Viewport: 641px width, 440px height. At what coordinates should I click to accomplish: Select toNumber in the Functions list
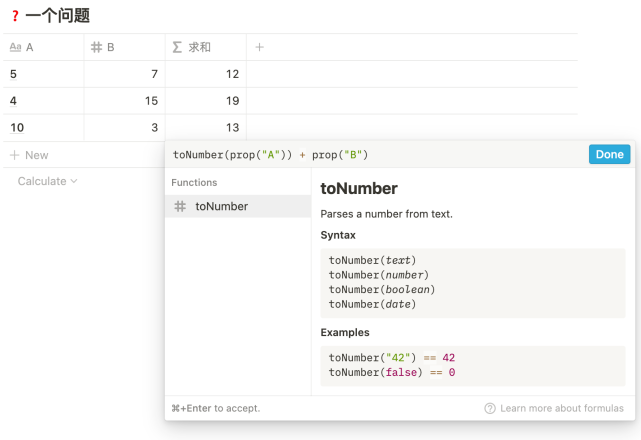pyautogui.click(x=221, y=206)
